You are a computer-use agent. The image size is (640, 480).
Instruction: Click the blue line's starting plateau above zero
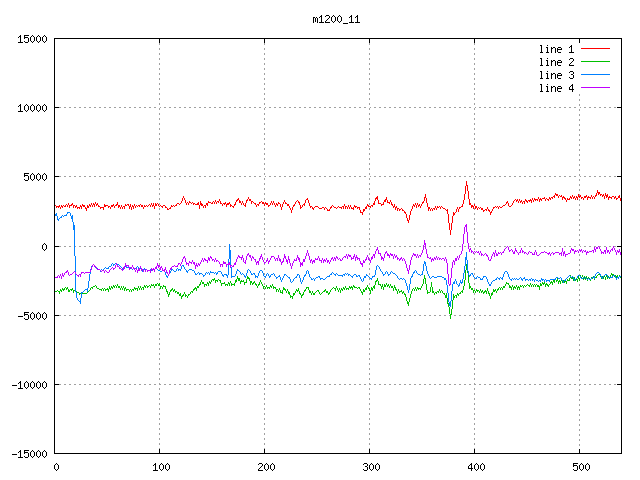pyautogui.click(x=65, y=214)
